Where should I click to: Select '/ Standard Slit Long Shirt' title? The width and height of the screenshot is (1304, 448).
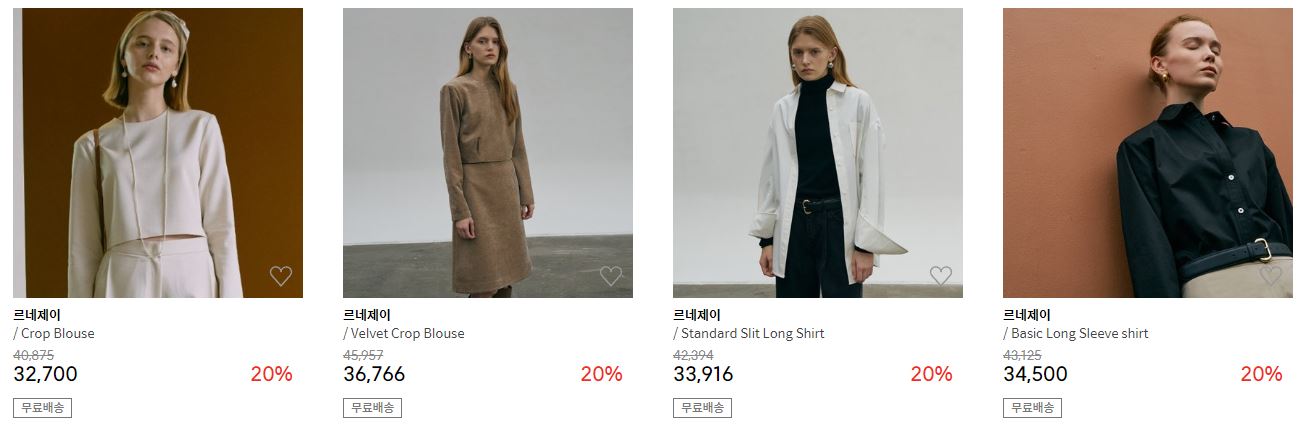tap(749, 334)
